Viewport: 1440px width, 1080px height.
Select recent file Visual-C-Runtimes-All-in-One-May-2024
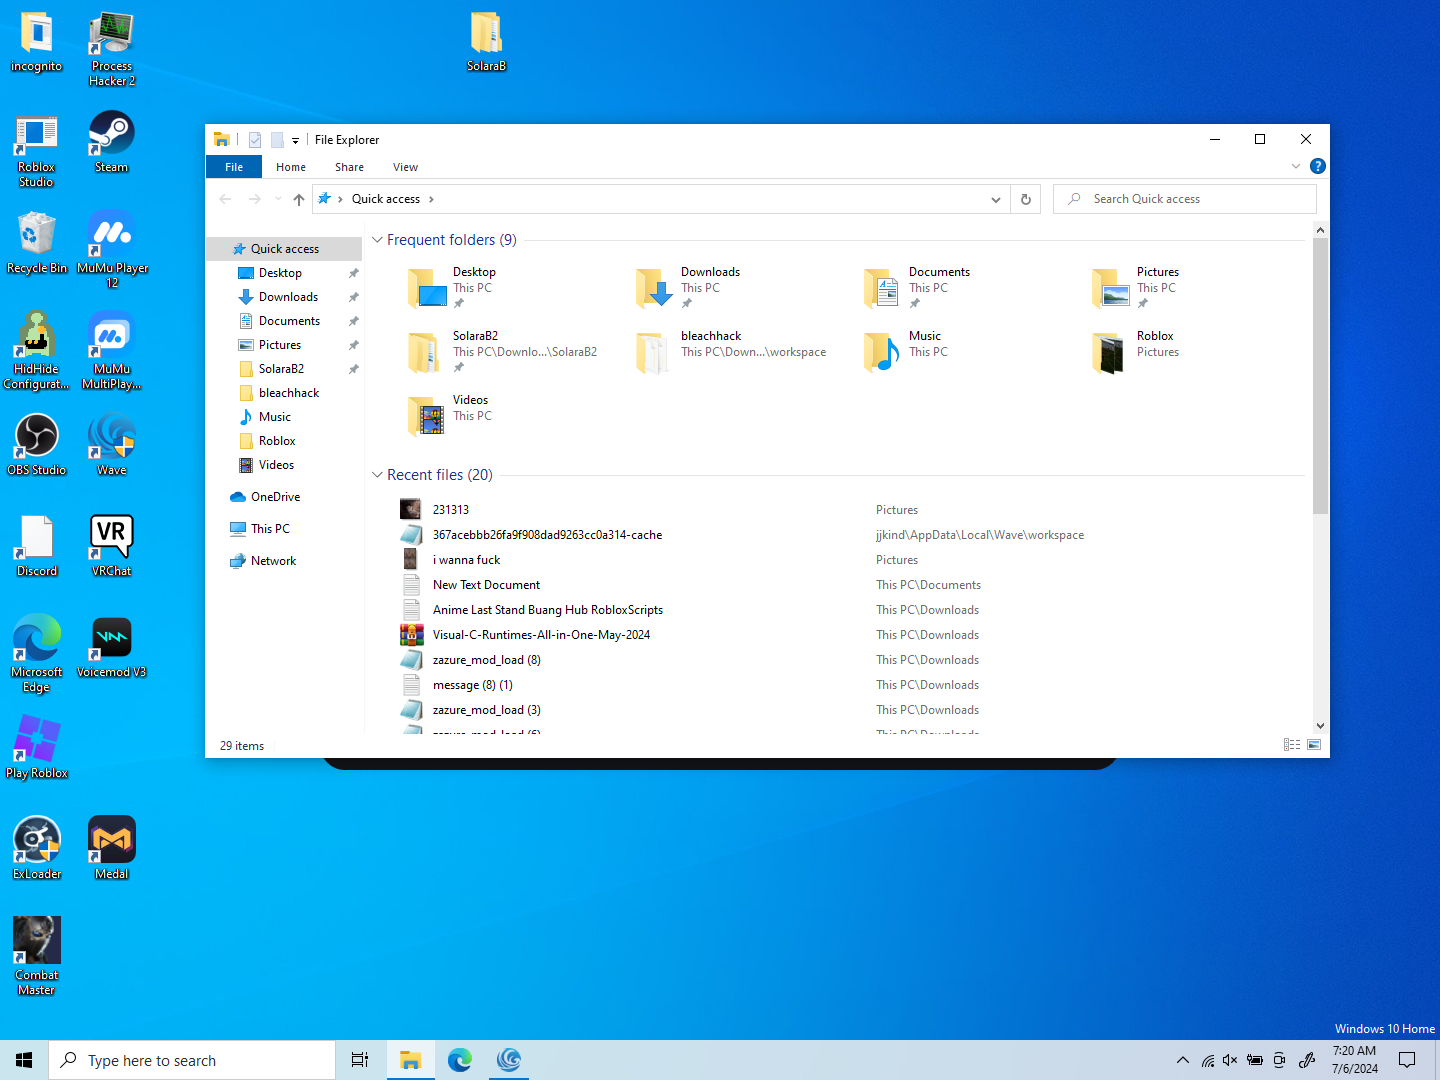click(541, 635)
